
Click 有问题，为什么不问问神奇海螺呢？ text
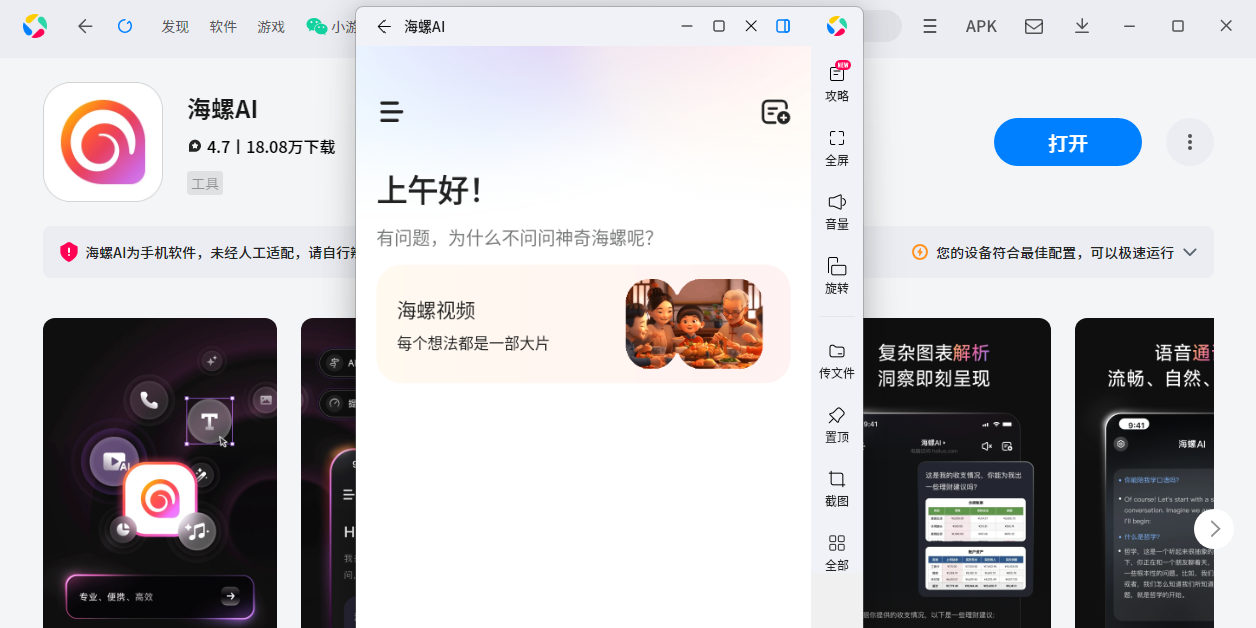515,238
